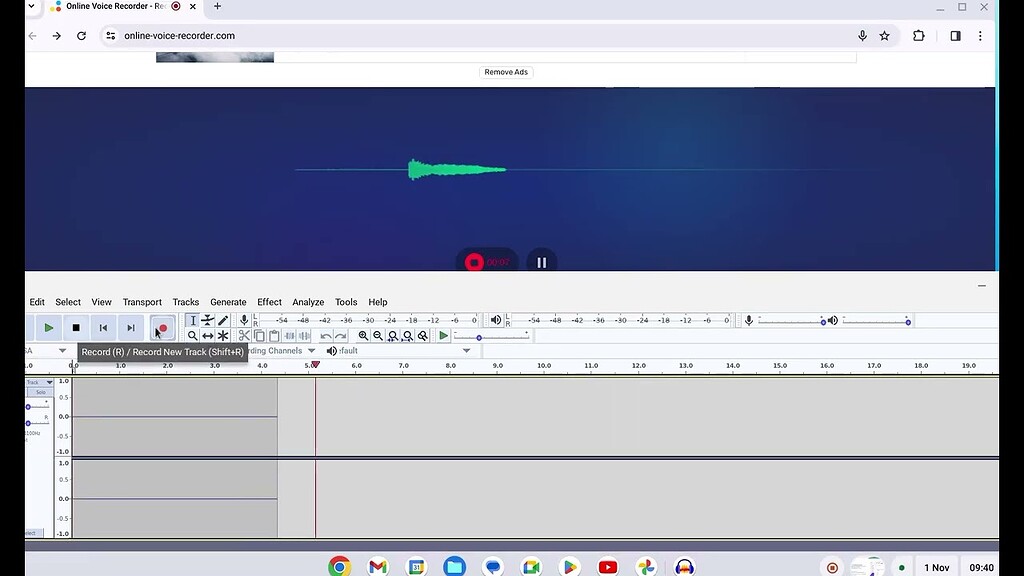The width and height of the screenshot is (1024, 576).
Task: Select the Envelope tool
Action: (x=206, y=320)
